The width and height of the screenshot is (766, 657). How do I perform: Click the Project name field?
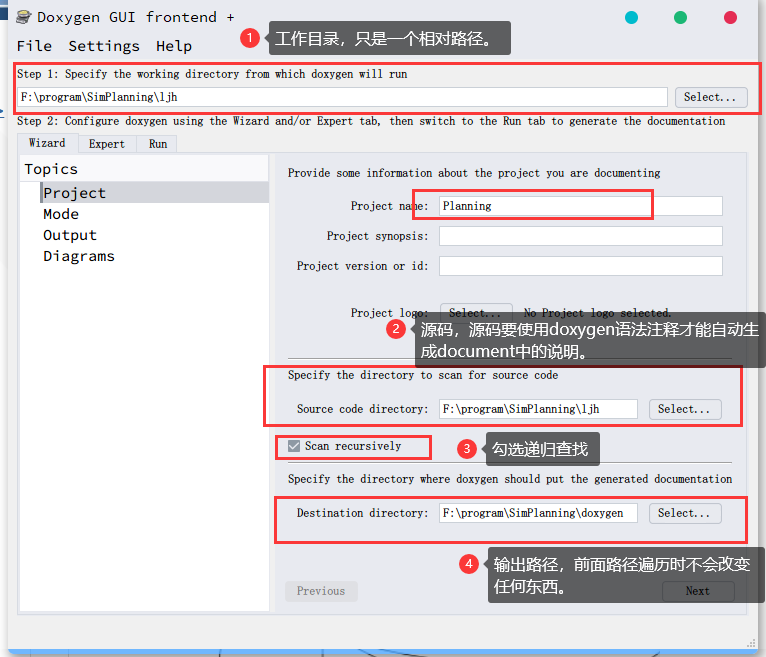point(581,206)
